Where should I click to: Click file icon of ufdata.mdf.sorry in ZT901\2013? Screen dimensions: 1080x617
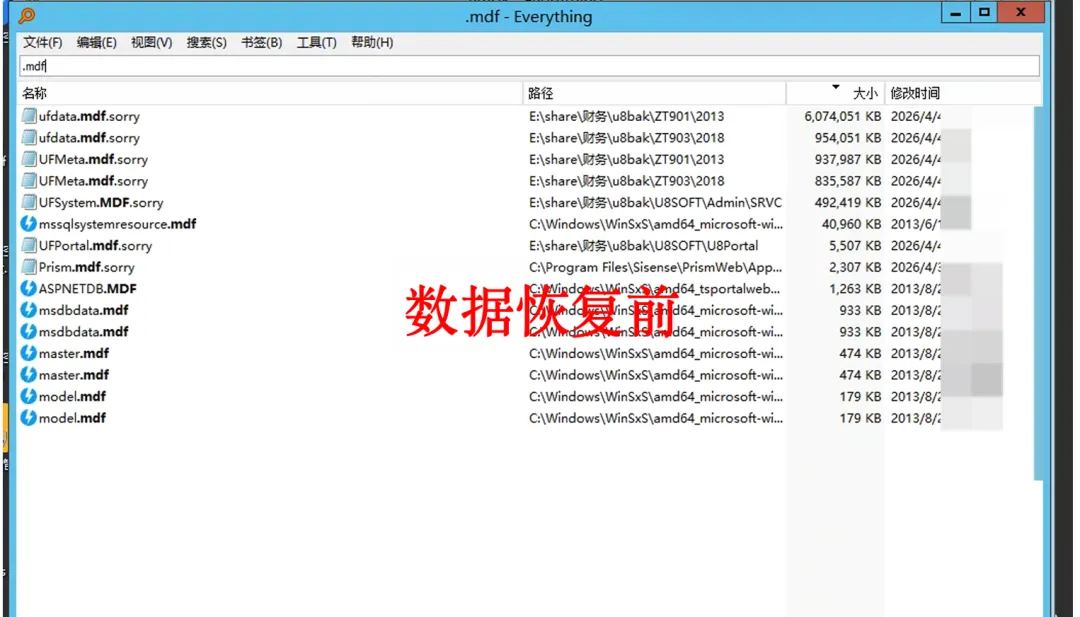click(x=28, y=116)
